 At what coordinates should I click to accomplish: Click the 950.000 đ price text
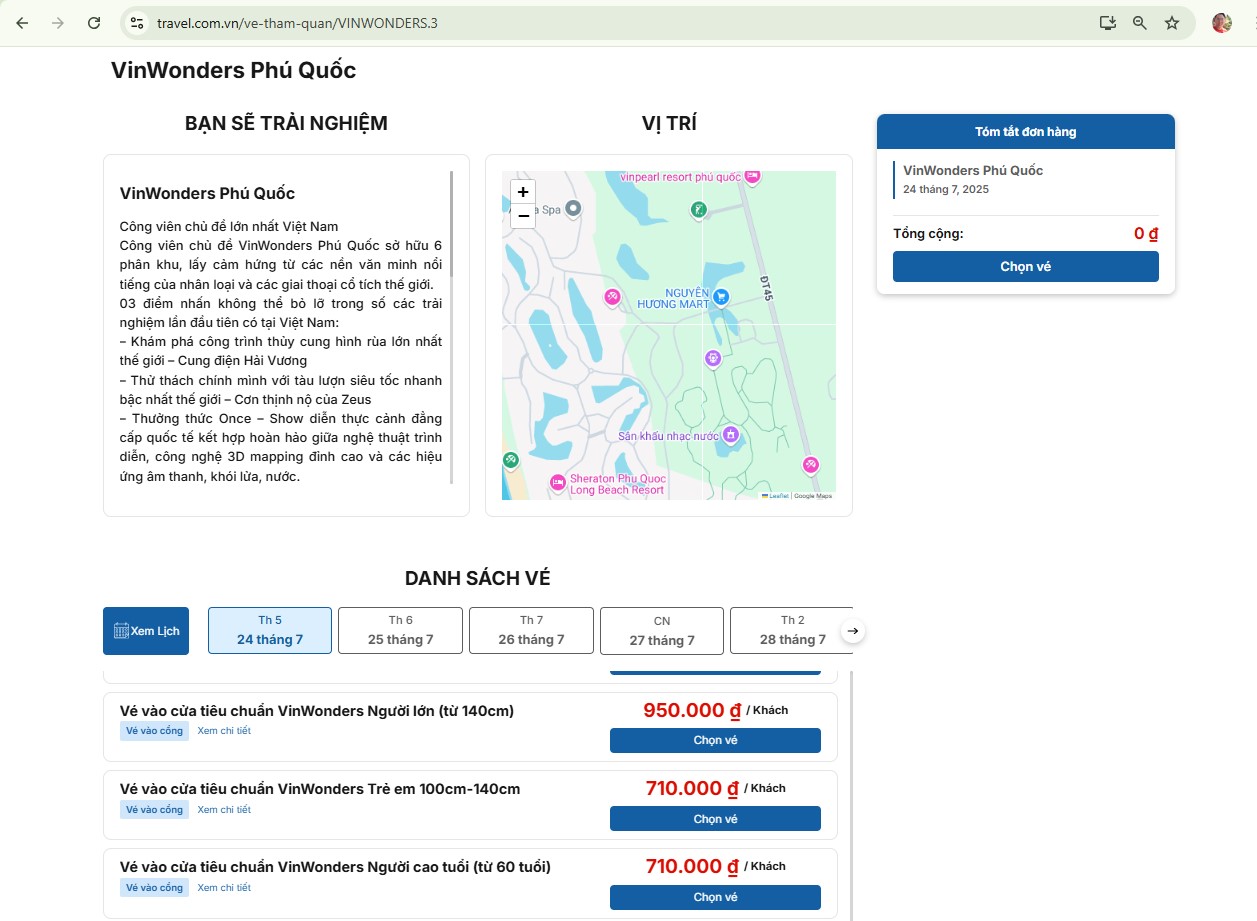[692, 711]
